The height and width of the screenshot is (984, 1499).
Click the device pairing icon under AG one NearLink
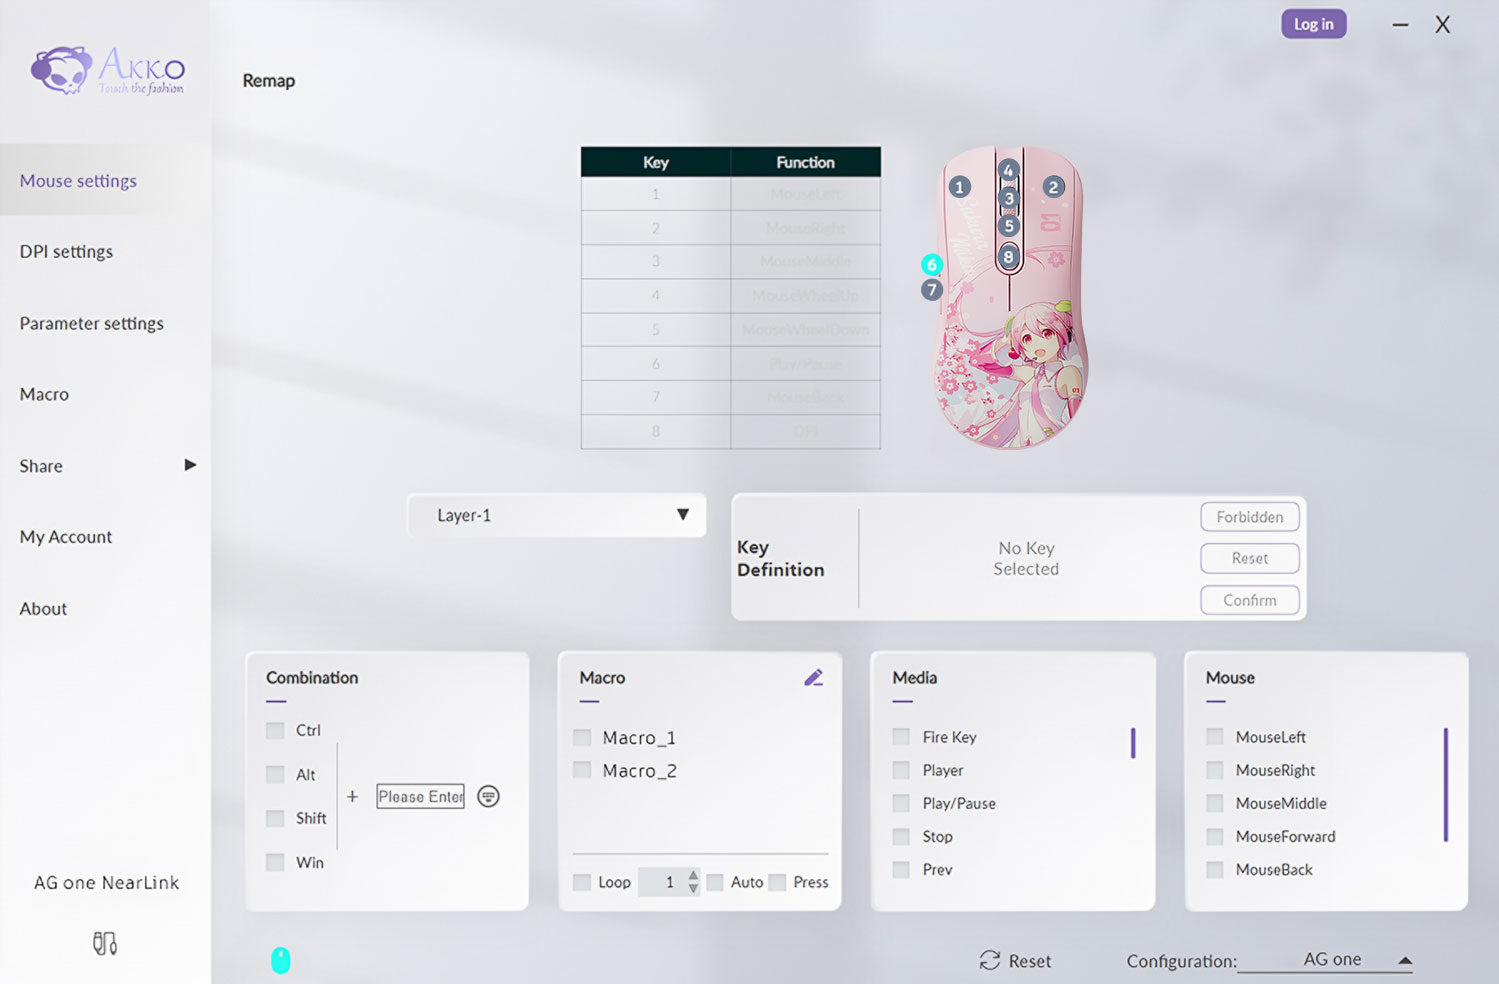pos(105,943)
